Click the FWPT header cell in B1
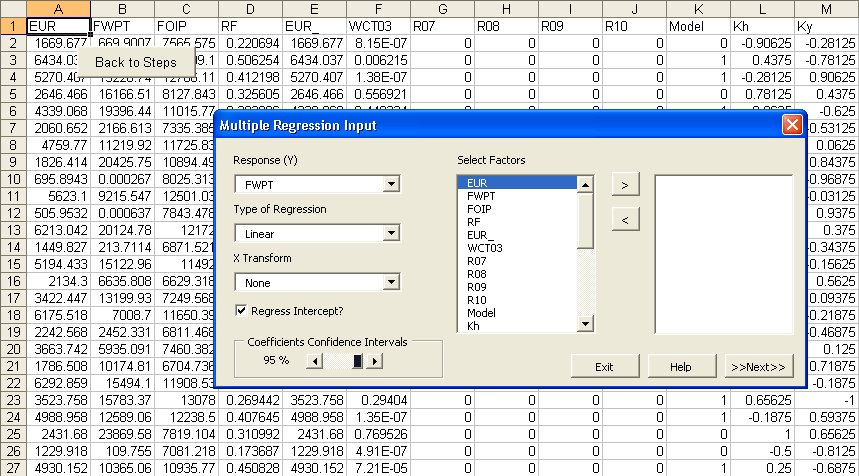The width and height of the screenshot is (859, 476). tap(122, 26)
